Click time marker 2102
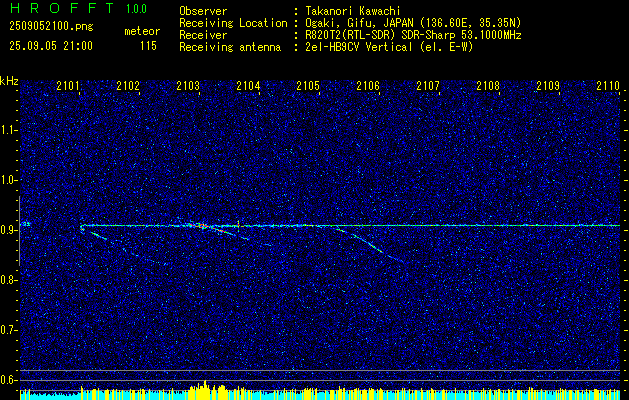Image resolution: width=629 pixels, height=400 pixels. point(128,85)
